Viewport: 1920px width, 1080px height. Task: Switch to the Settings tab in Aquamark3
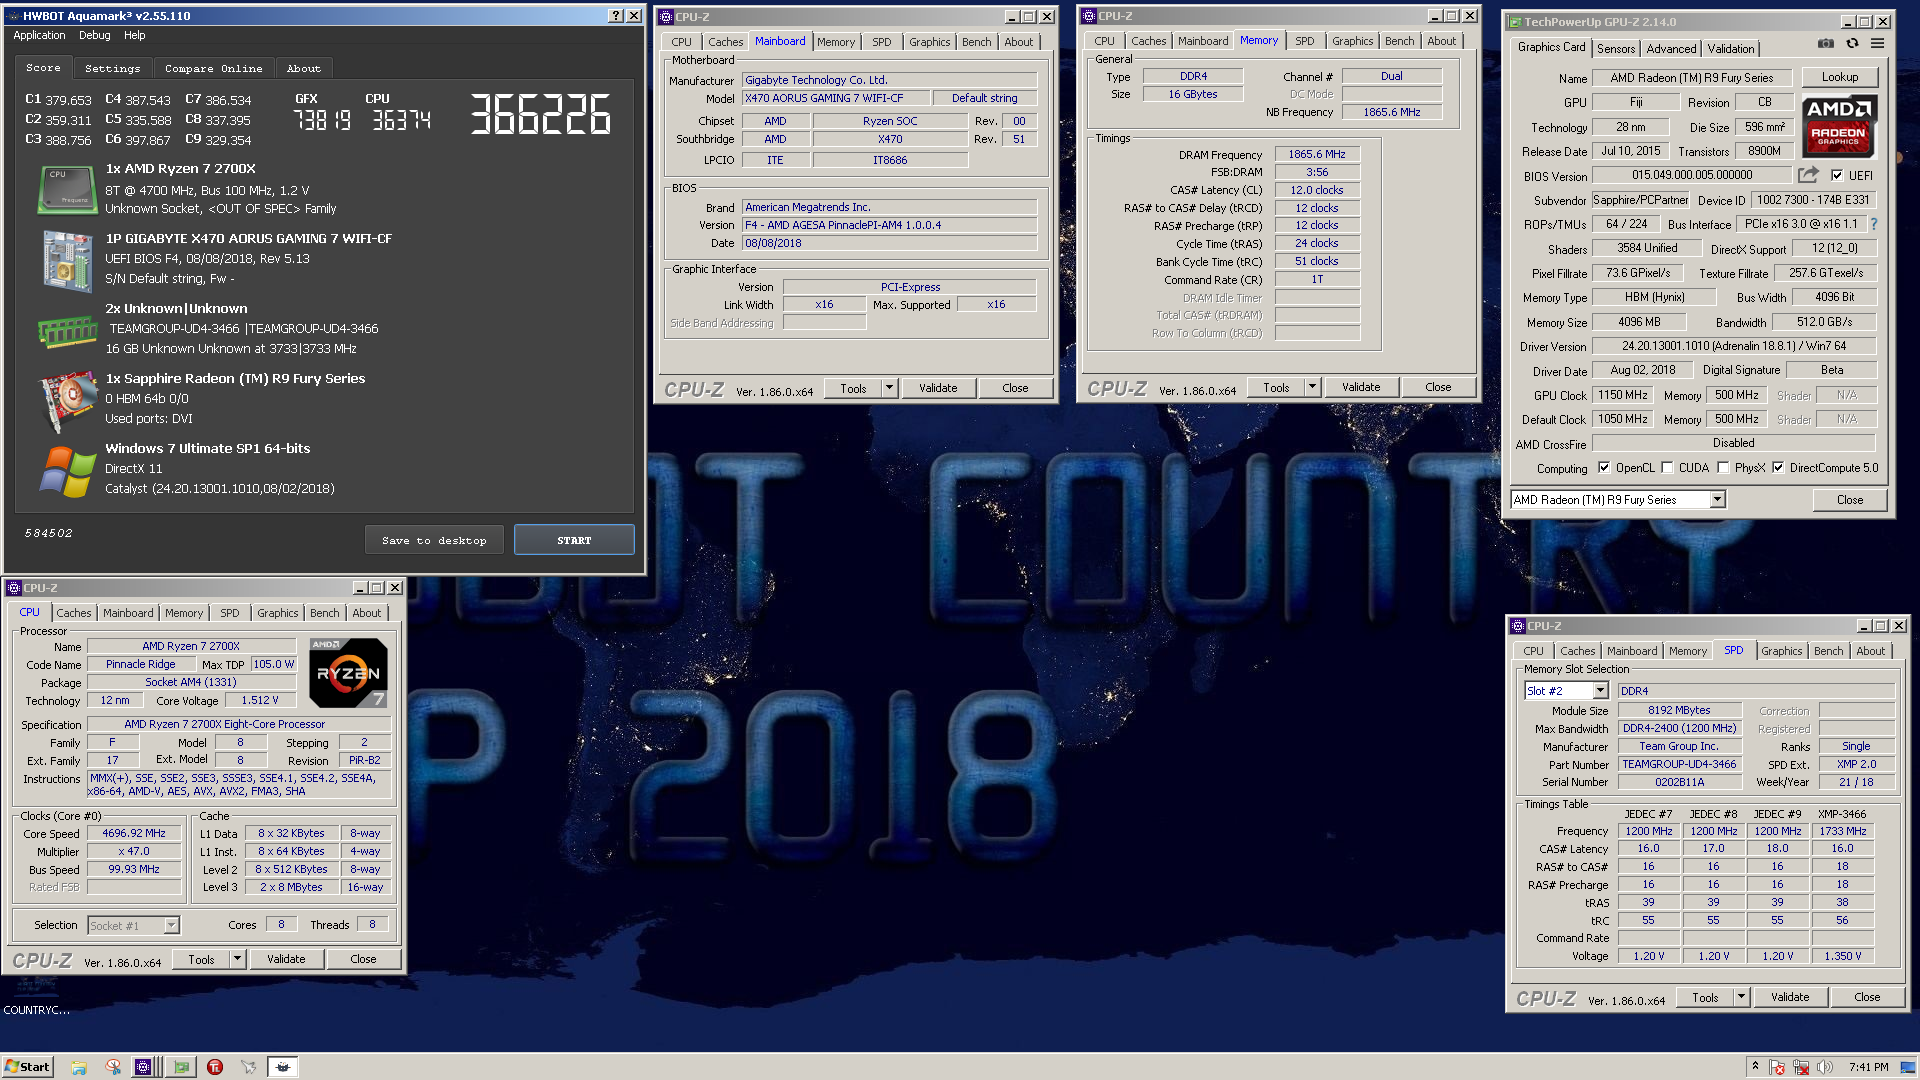pos(113,68)
